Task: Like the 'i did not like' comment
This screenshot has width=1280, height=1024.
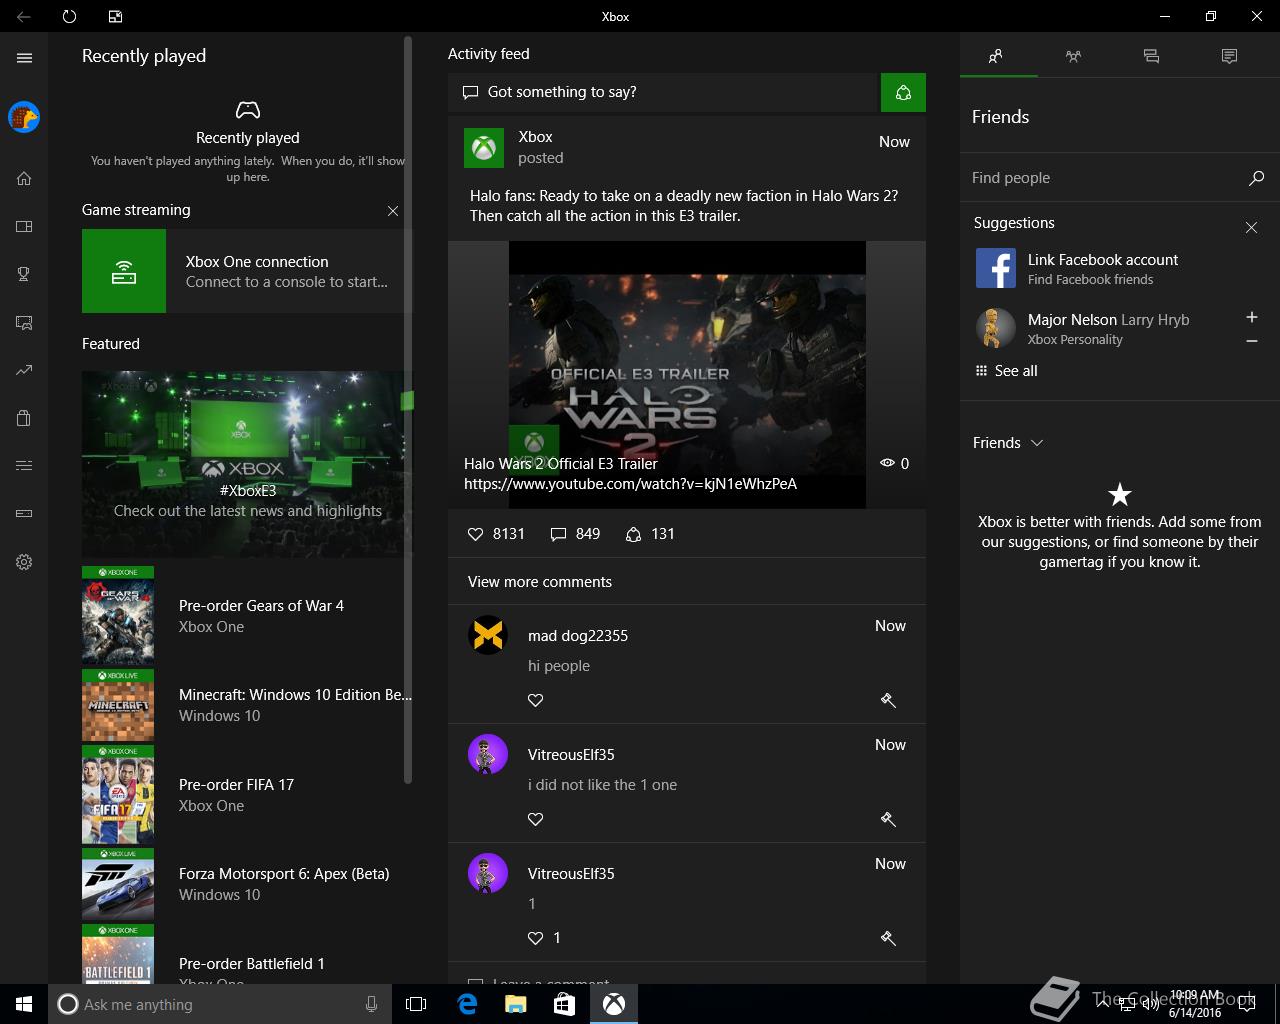Action: click(536, 819)
